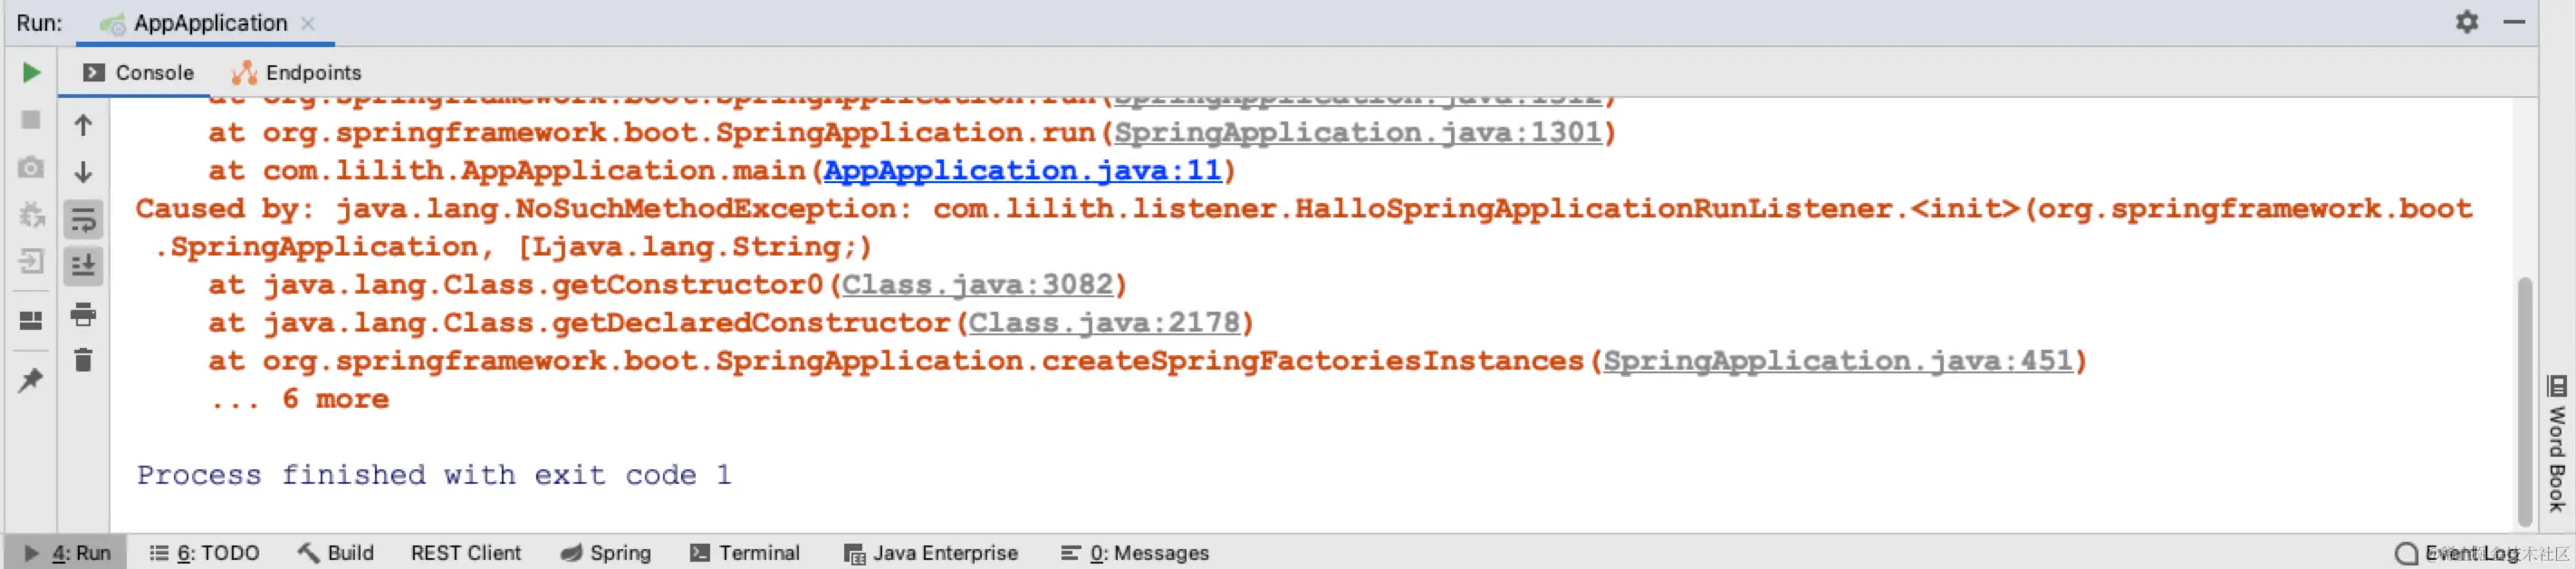Open the Build tool window
2576x569 pixels.
[336, 553]
